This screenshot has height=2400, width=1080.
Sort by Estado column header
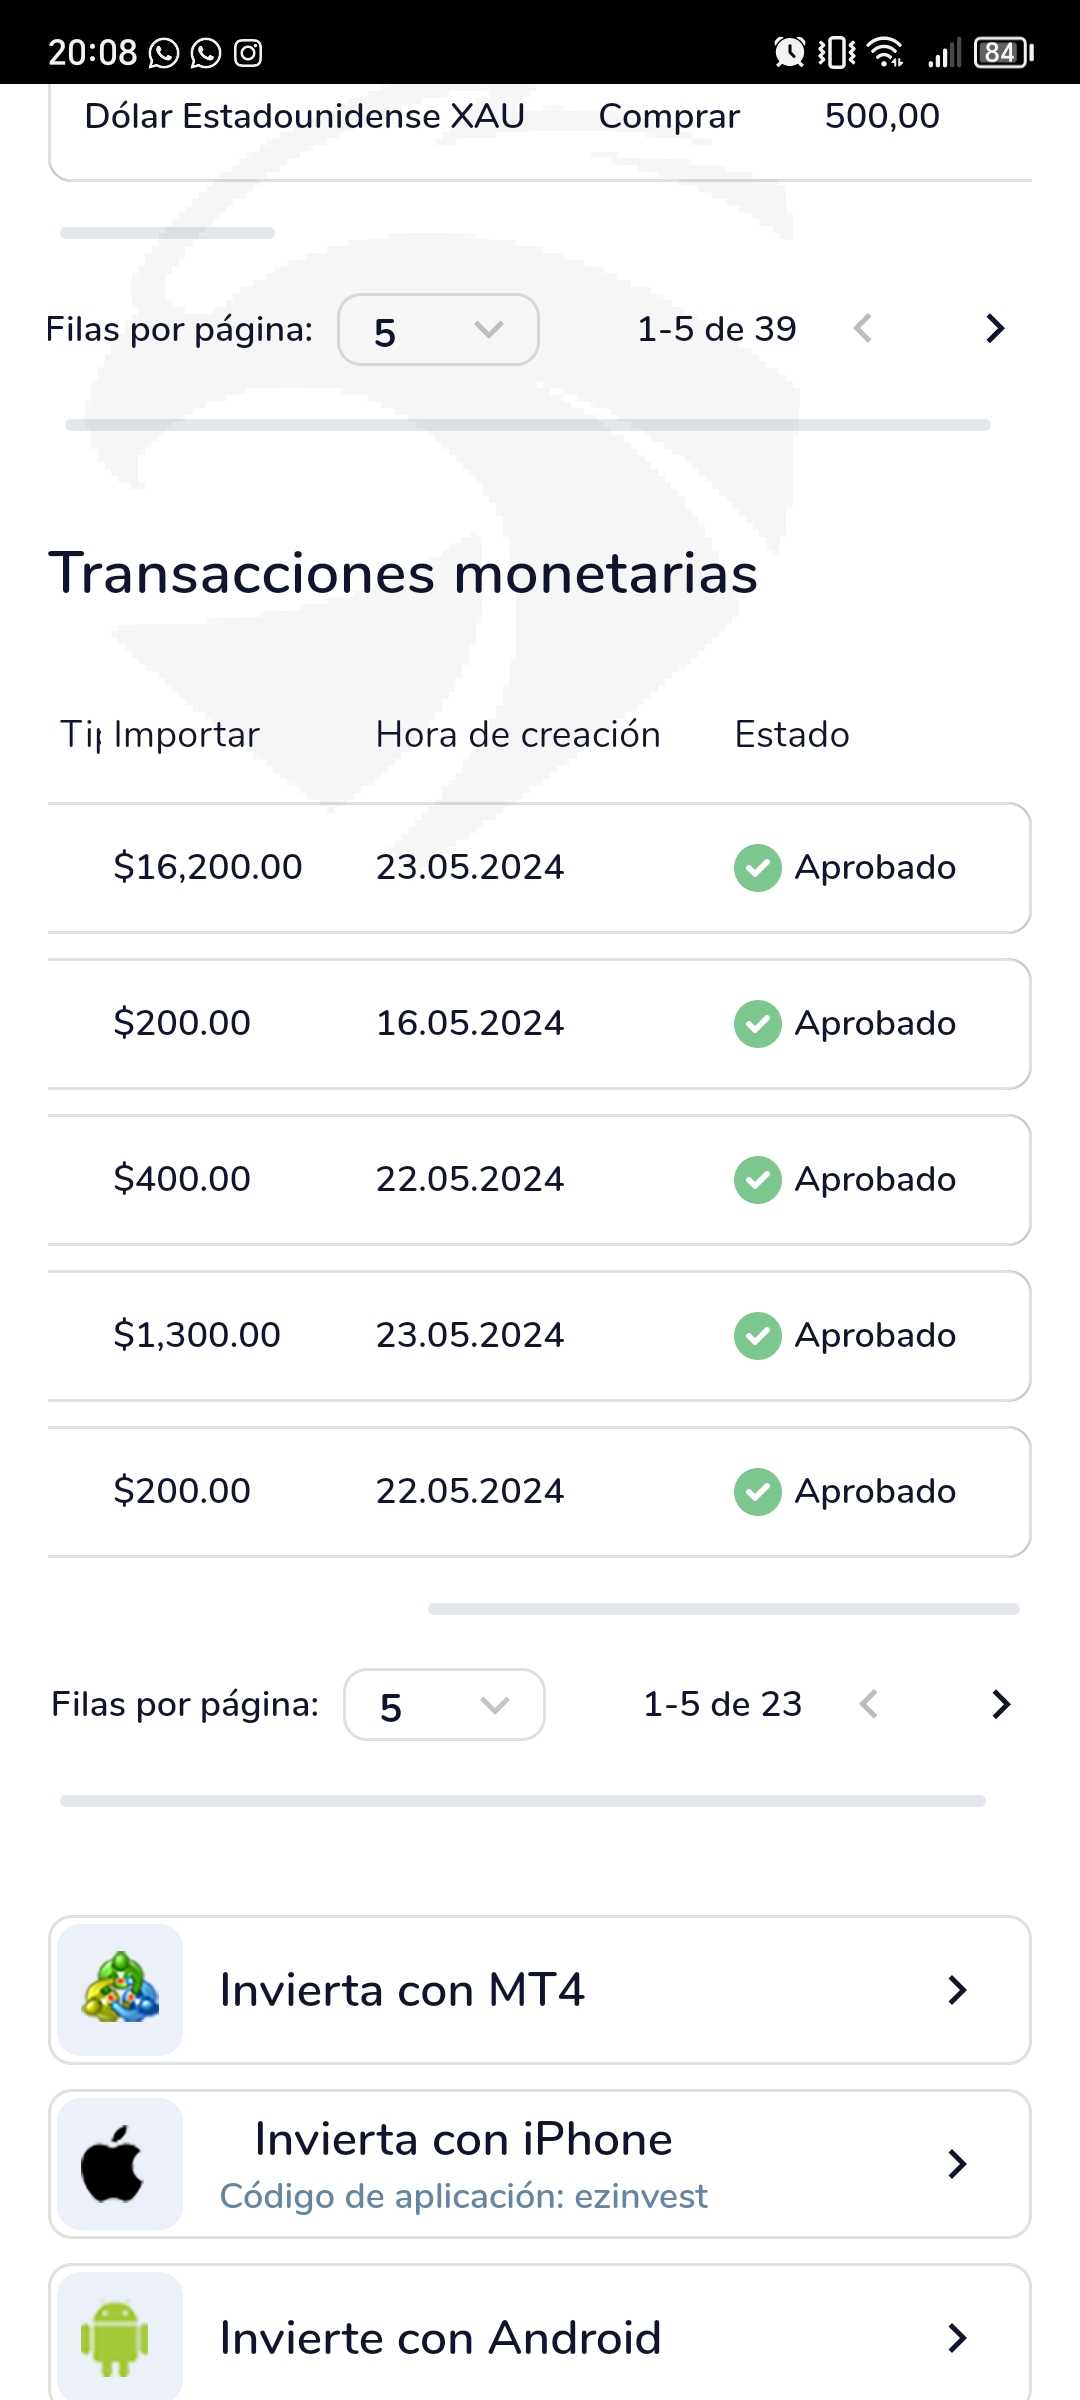coord(791,735)
